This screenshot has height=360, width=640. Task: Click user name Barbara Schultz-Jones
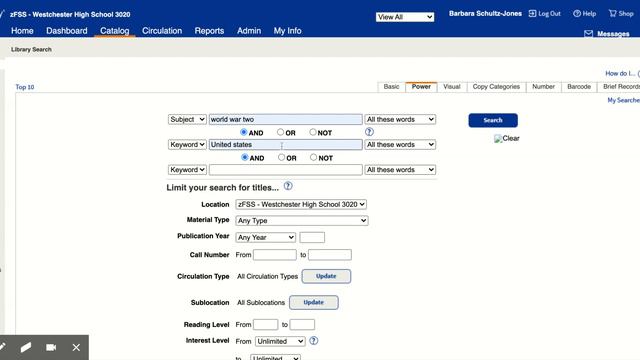tap(485, 13)
